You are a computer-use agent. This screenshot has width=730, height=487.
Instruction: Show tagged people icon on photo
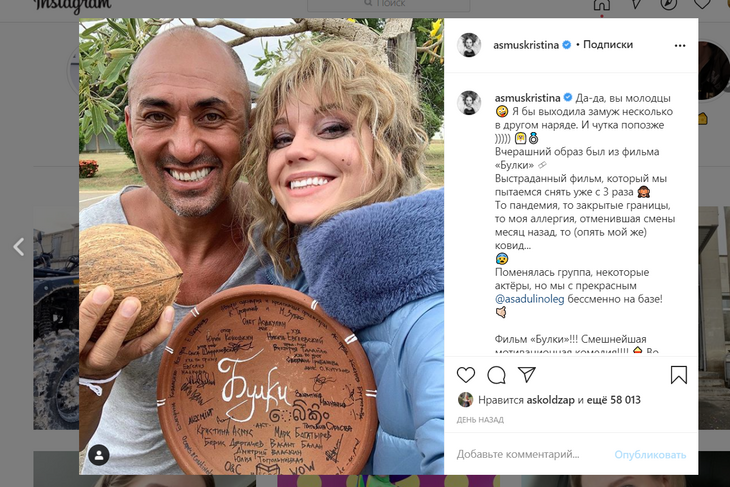[99, 455]
